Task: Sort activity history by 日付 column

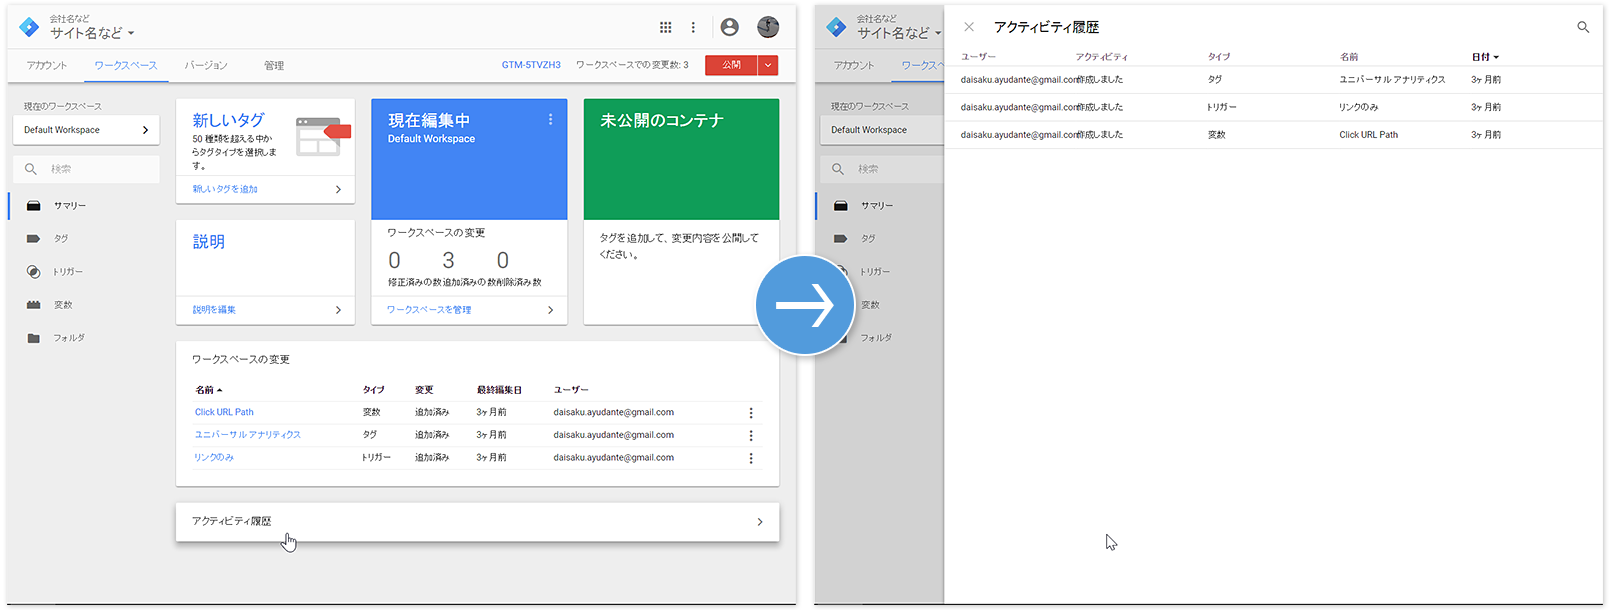Action: tap(1485, 57)
